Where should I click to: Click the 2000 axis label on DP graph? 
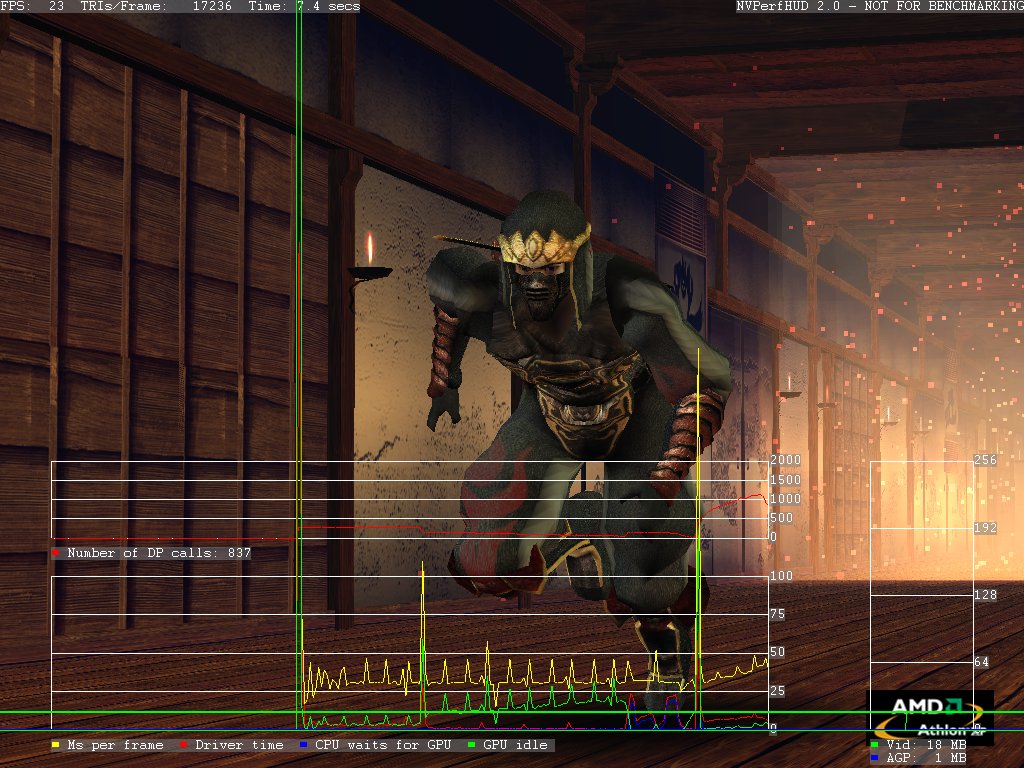pos(785,460)
